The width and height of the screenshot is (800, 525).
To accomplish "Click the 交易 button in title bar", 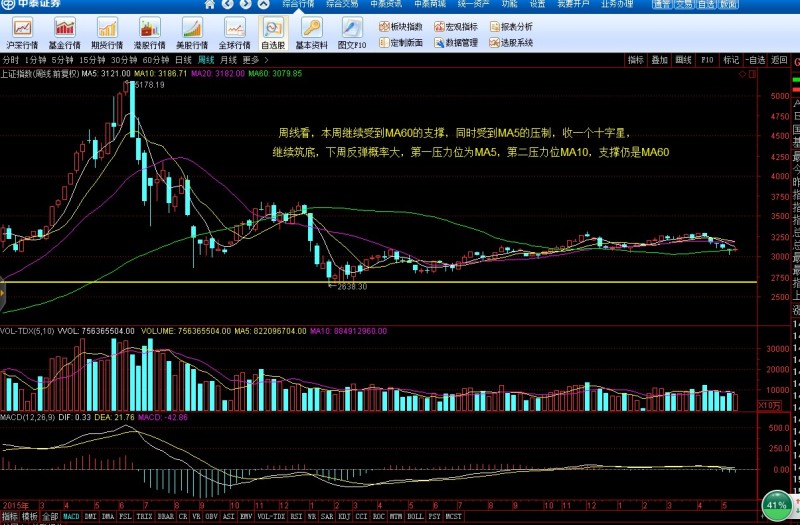I will (x=684, y=4).
